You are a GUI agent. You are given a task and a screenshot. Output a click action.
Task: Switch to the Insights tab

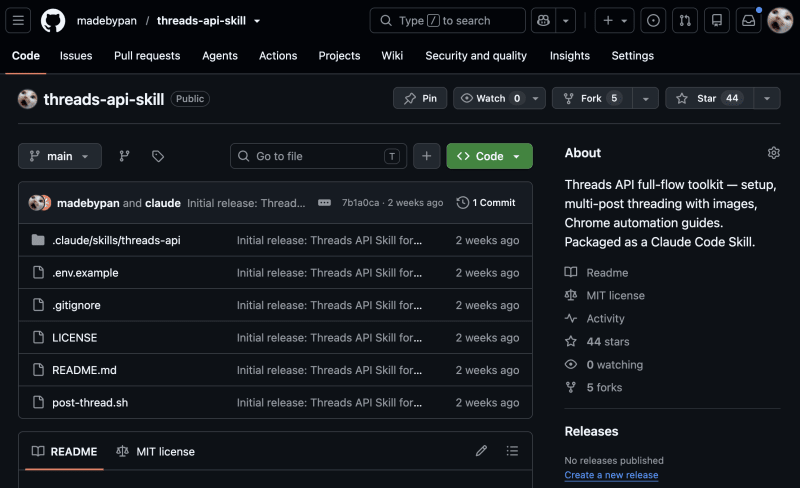569,56
